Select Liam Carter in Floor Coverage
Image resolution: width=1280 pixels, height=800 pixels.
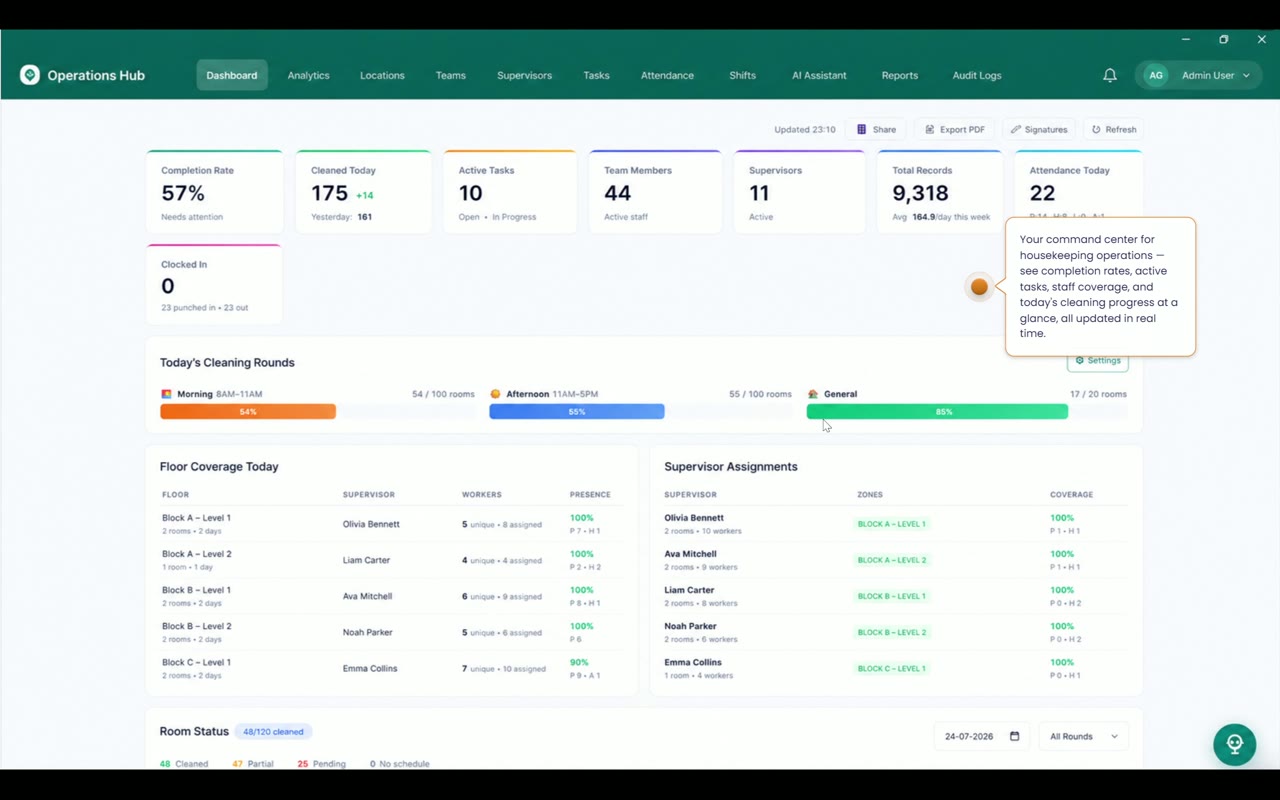pos(366,560)
